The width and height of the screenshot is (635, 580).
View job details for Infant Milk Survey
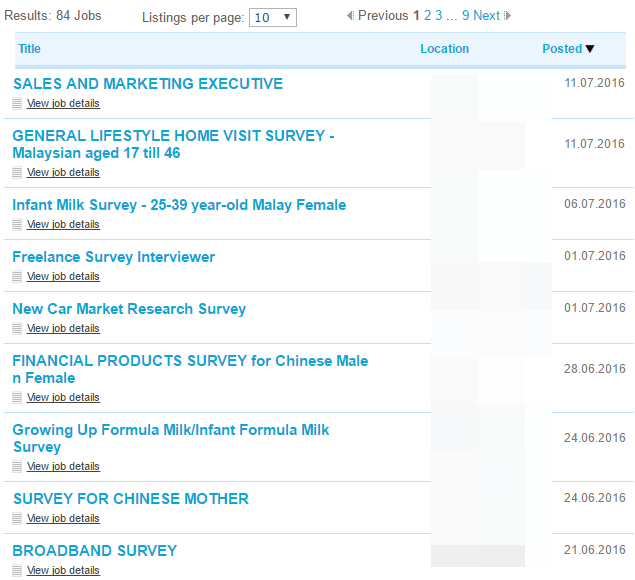(63, 224)
